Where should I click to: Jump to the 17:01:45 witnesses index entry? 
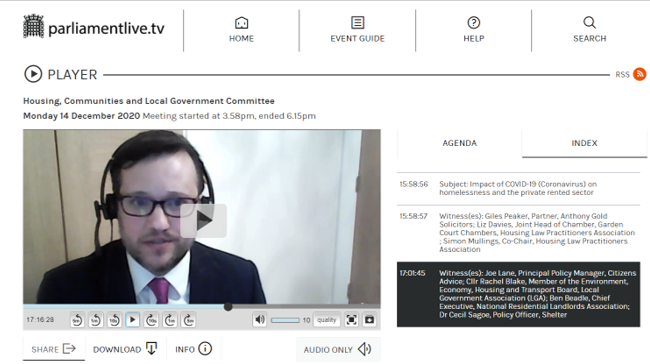click(x=518, y=294)
